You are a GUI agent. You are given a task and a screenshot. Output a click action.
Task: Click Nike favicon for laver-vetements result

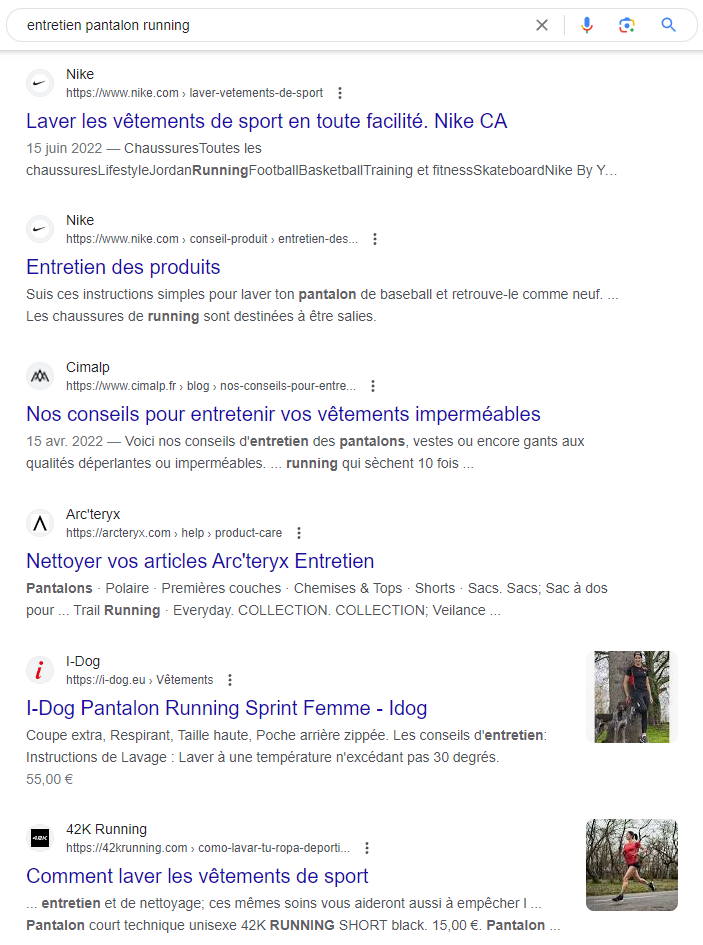(40, 83)
